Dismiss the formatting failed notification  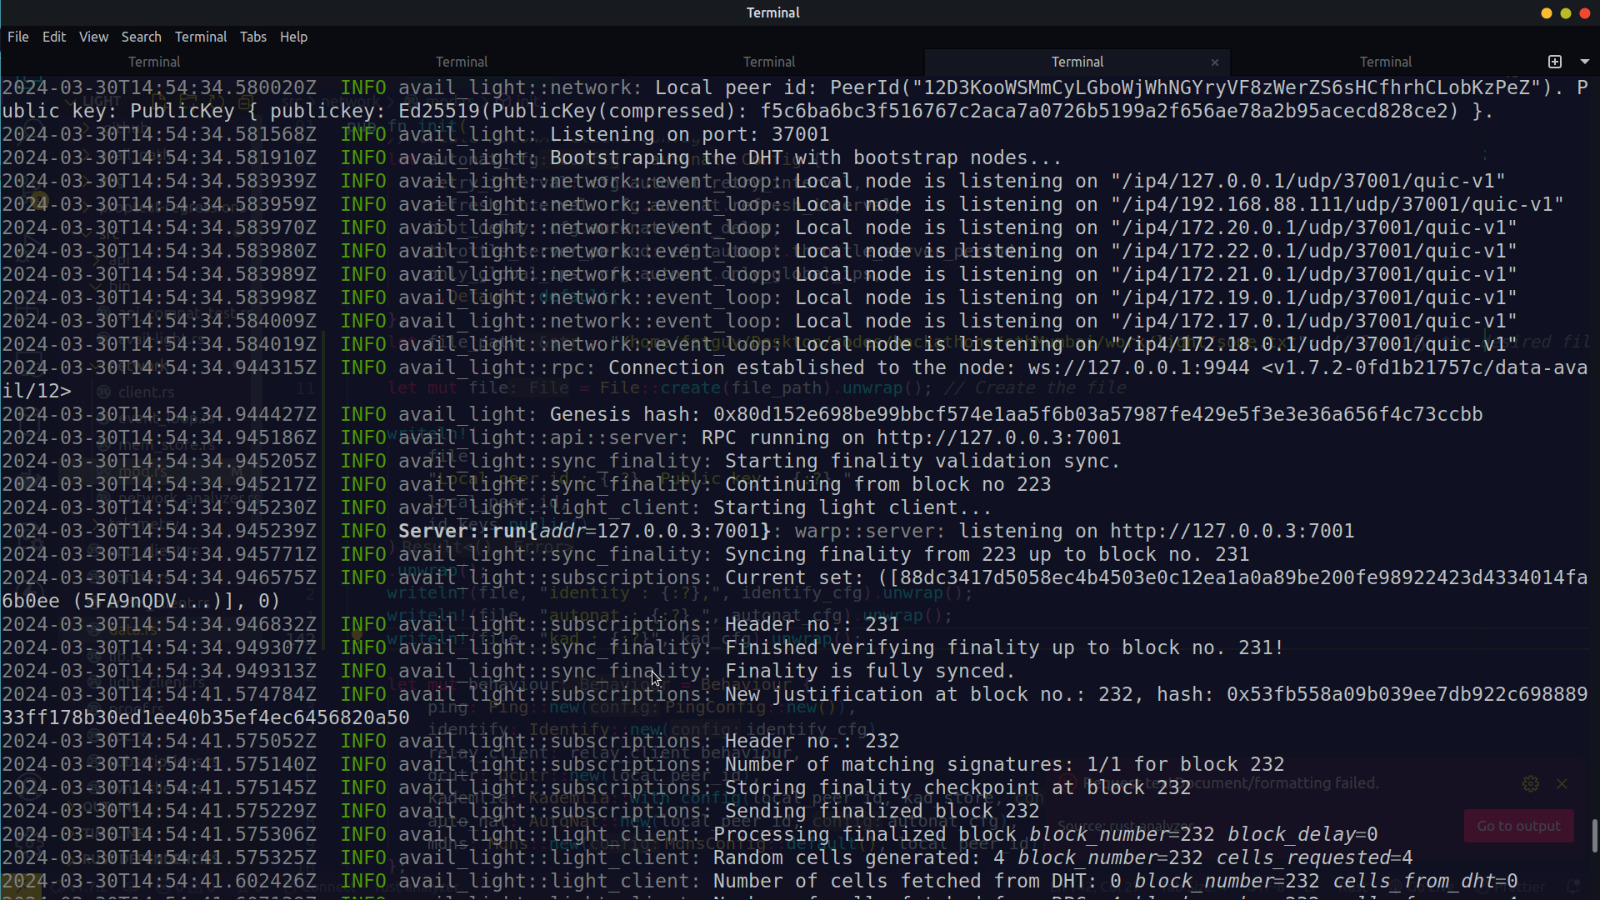tap(1562, 784)
